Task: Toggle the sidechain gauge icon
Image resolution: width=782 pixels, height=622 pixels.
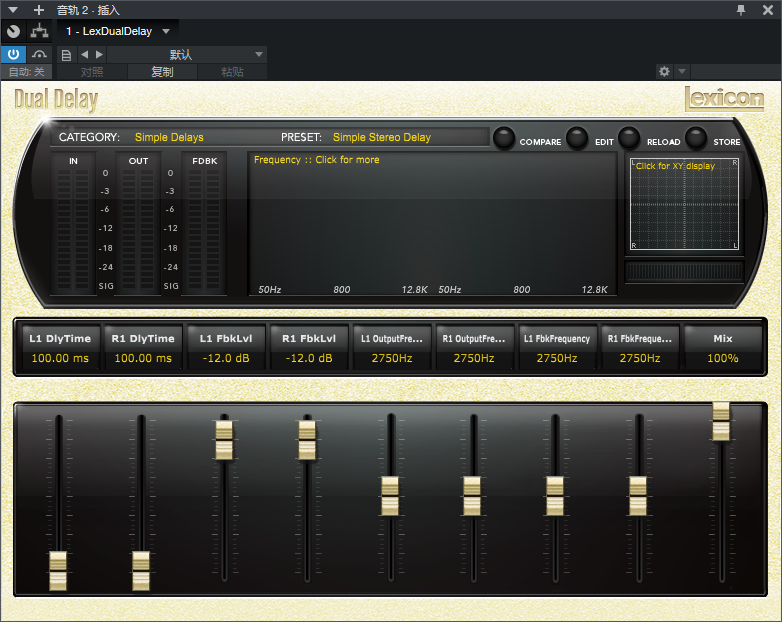Action: tap(39, 54)
